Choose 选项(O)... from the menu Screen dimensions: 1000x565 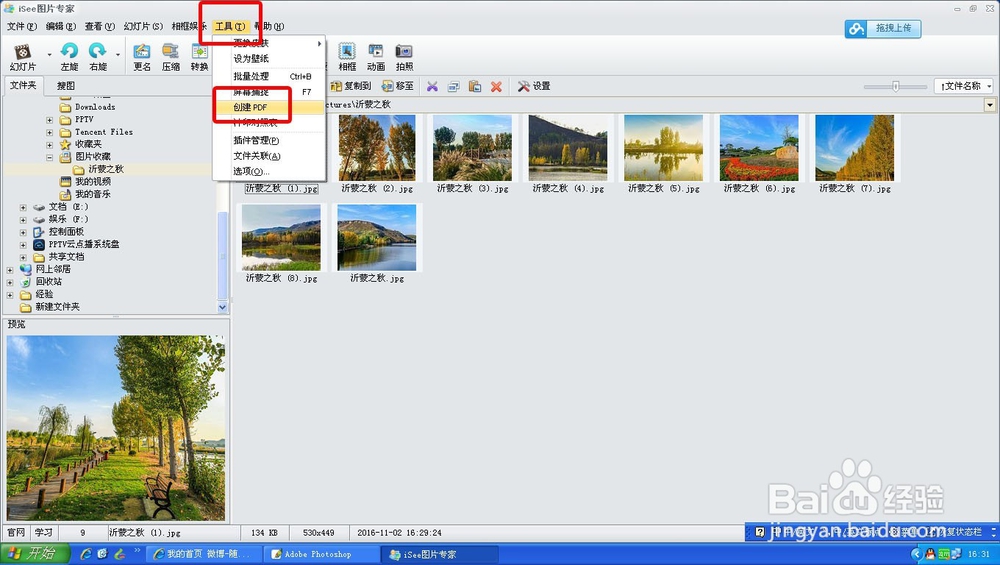tap(269, 171)
